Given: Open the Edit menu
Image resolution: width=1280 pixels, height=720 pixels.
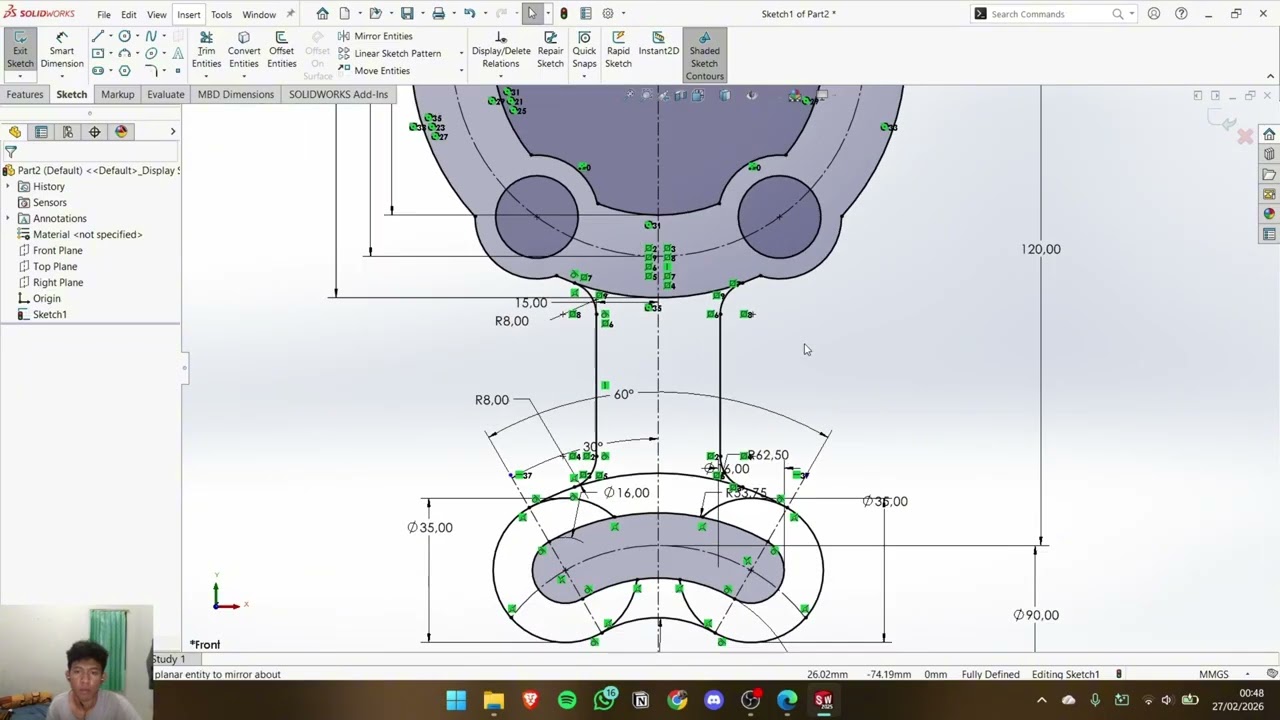Looking at the screenshot, I should (129, 15).
